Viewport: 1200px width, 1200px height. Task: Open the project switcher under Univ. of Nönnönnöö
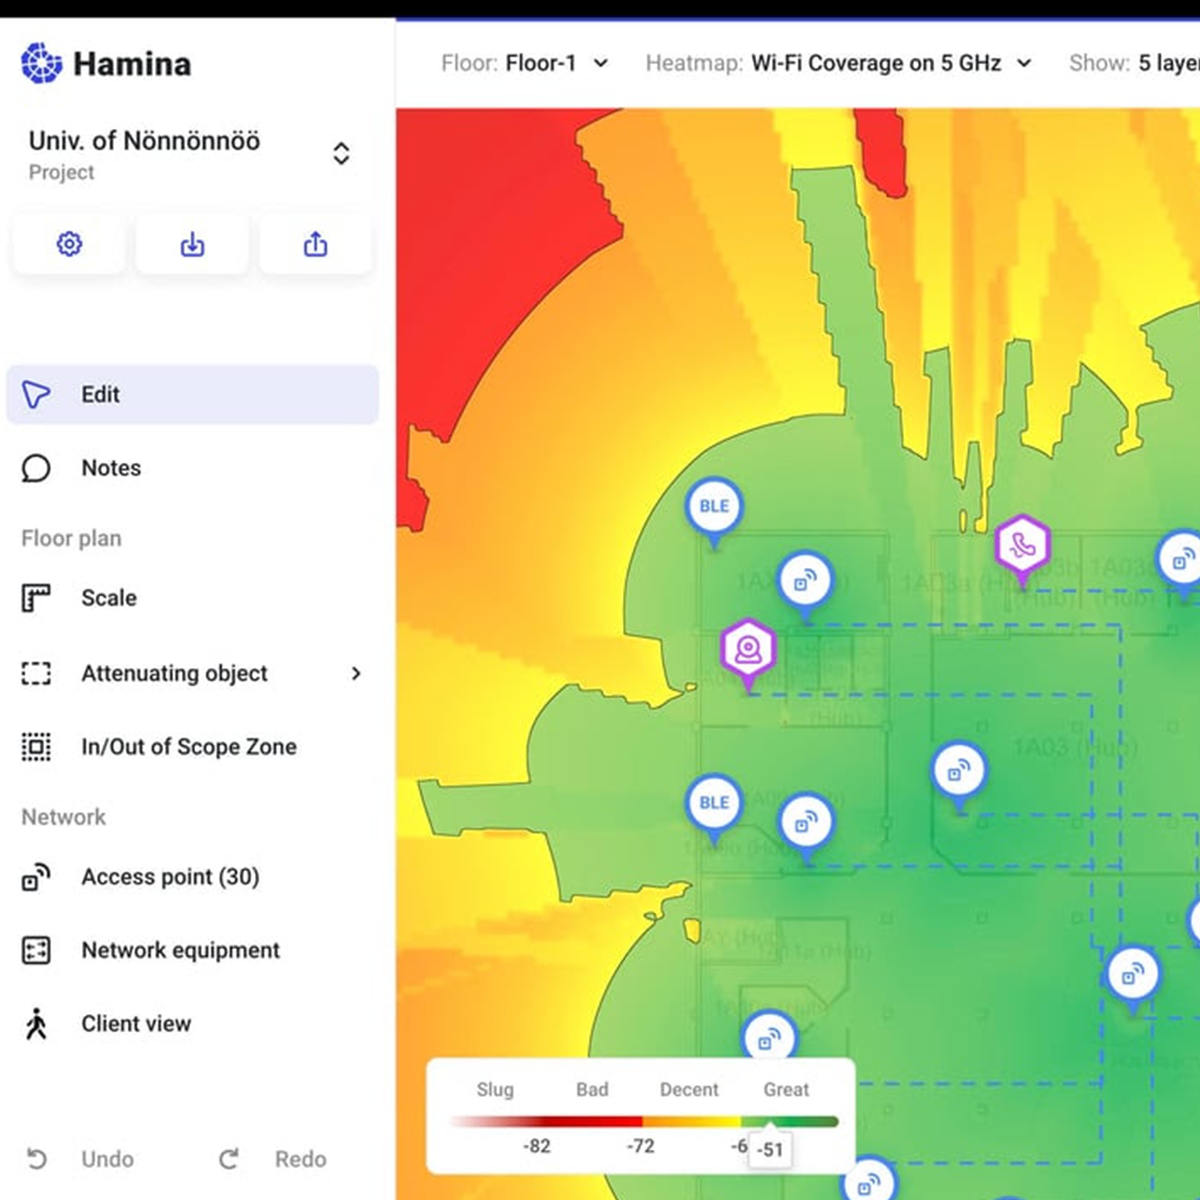point(341,153)
